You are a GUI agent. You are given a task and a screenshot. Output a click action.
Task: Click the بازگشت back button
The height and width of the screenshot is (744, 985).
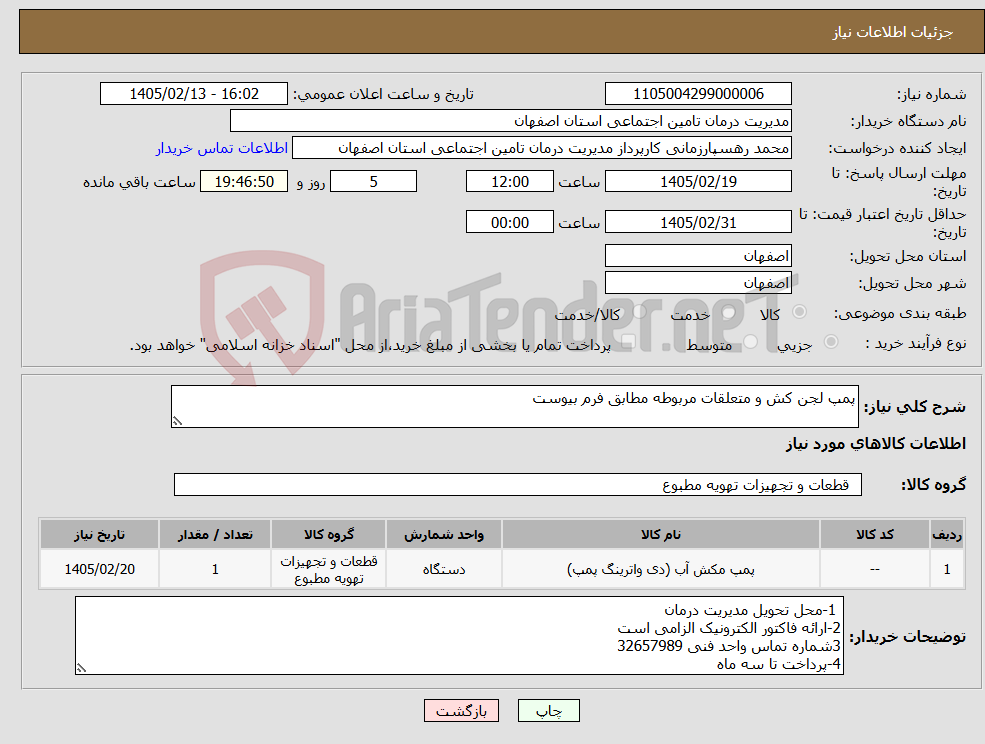pos(461,711)
